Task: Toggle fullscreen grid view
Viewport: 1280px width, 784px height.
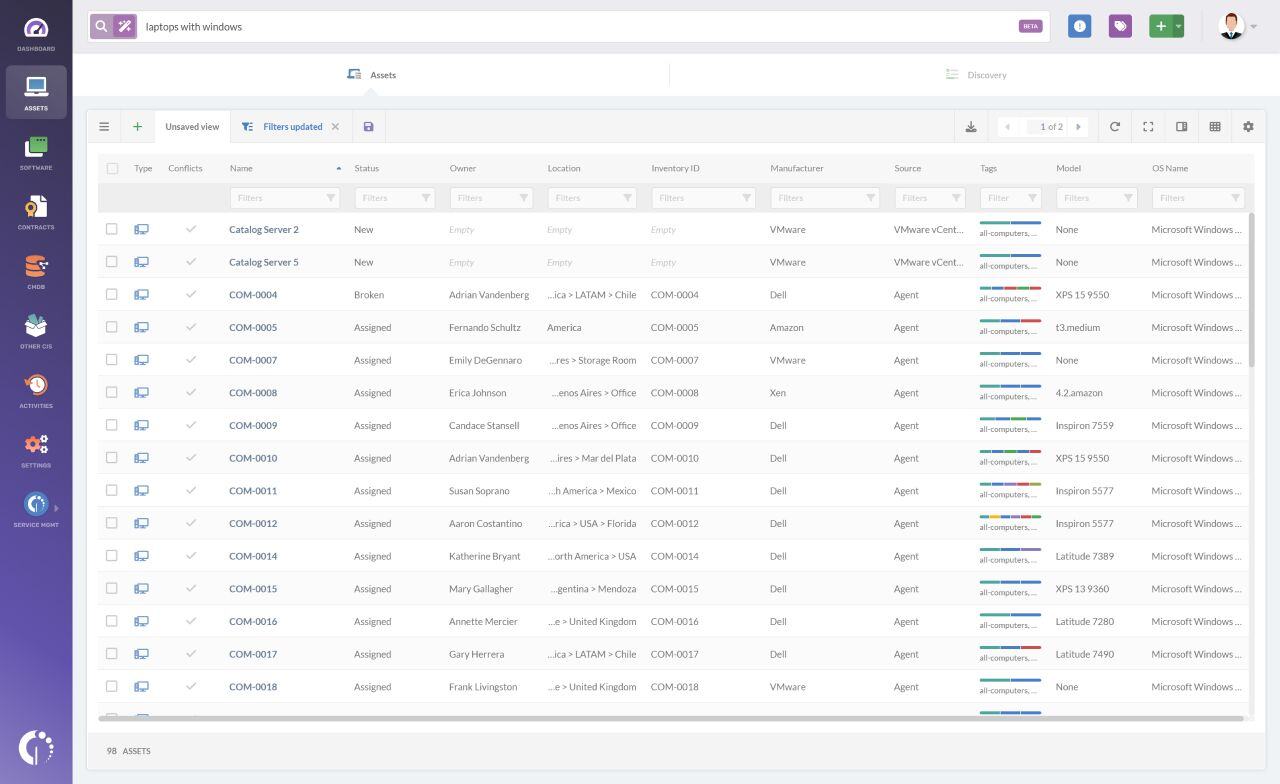Action: coord(1148,127)
